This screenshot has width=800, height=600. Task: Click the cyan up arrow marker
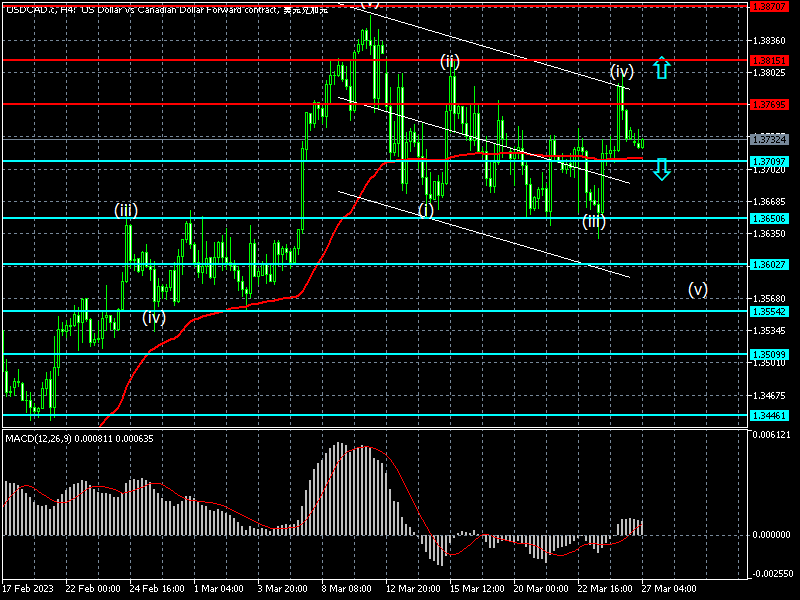(661, 68)
